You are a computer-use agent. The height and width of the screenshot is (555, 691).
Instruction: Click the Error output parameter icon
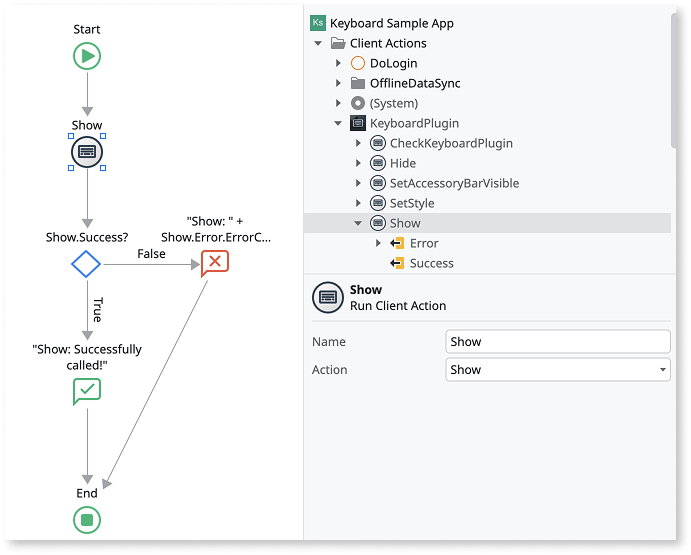[397, 243]
